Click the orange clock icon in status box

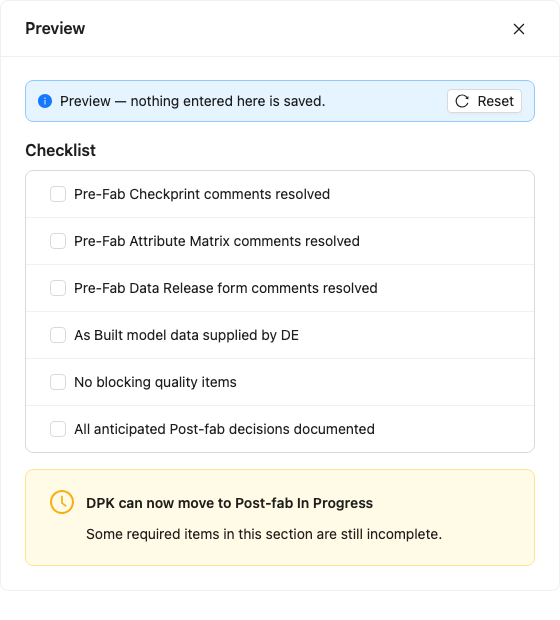(x=62, y=502)
